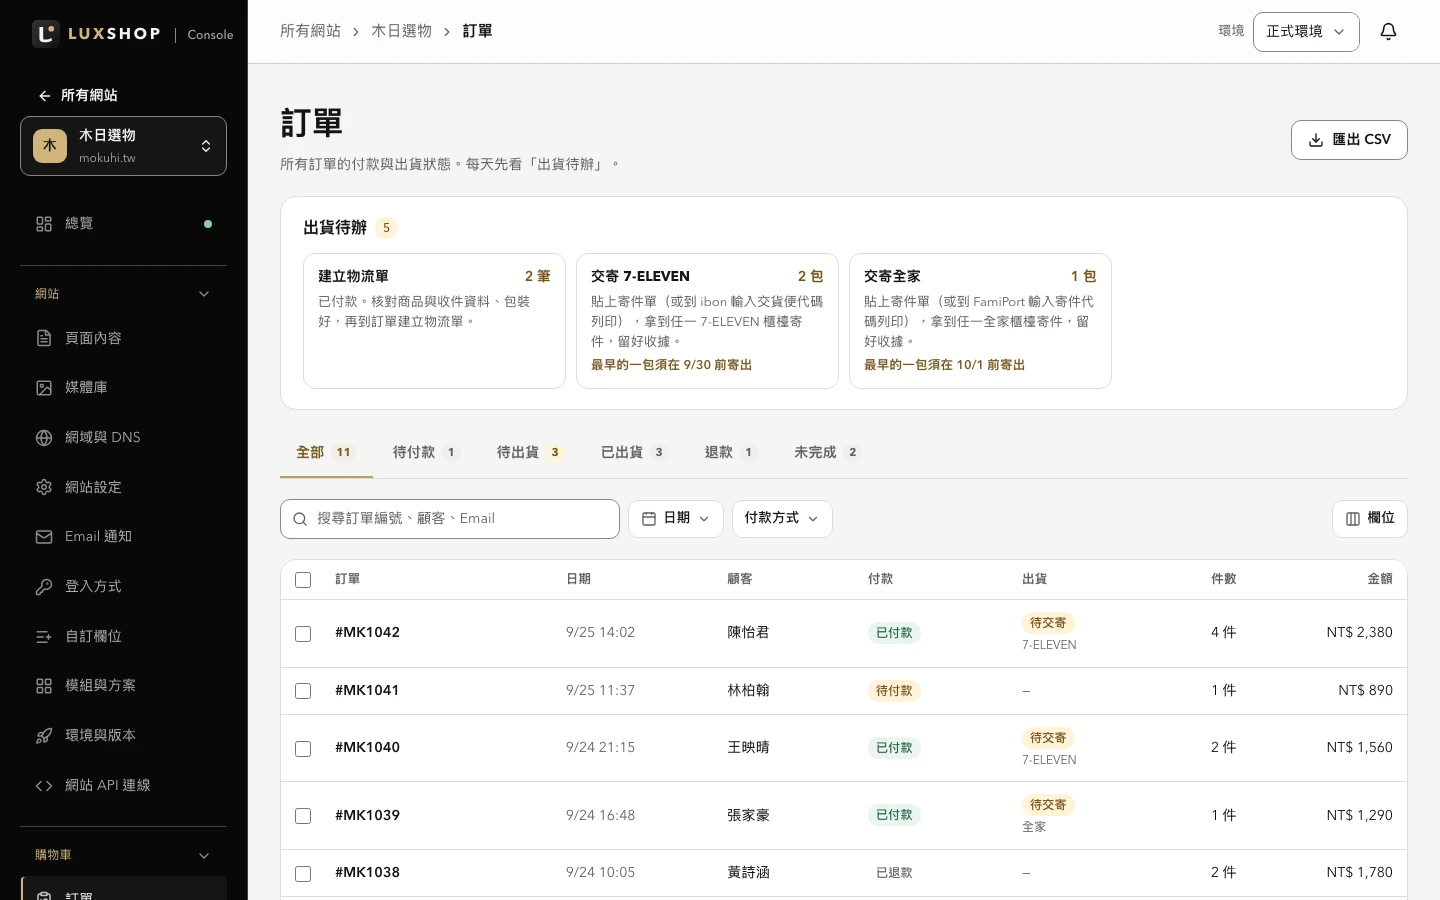Viewport: 1440px width, 900px height.
Task: Open the 交寄 7-ELEVEN task card
Action: click(707, 321)
